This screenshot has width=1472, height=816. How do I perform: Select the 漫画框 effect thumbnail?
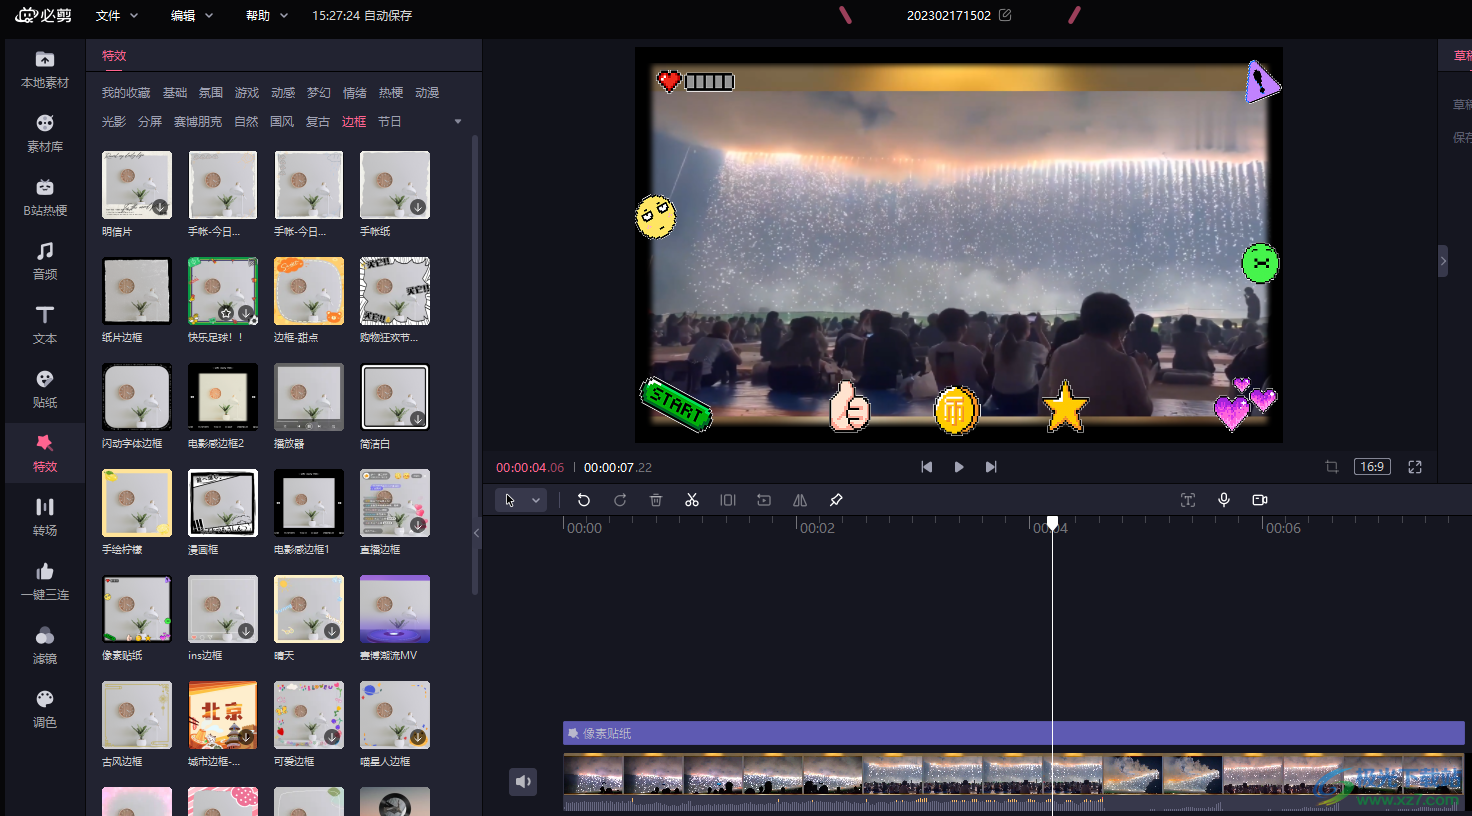[223, 503]
